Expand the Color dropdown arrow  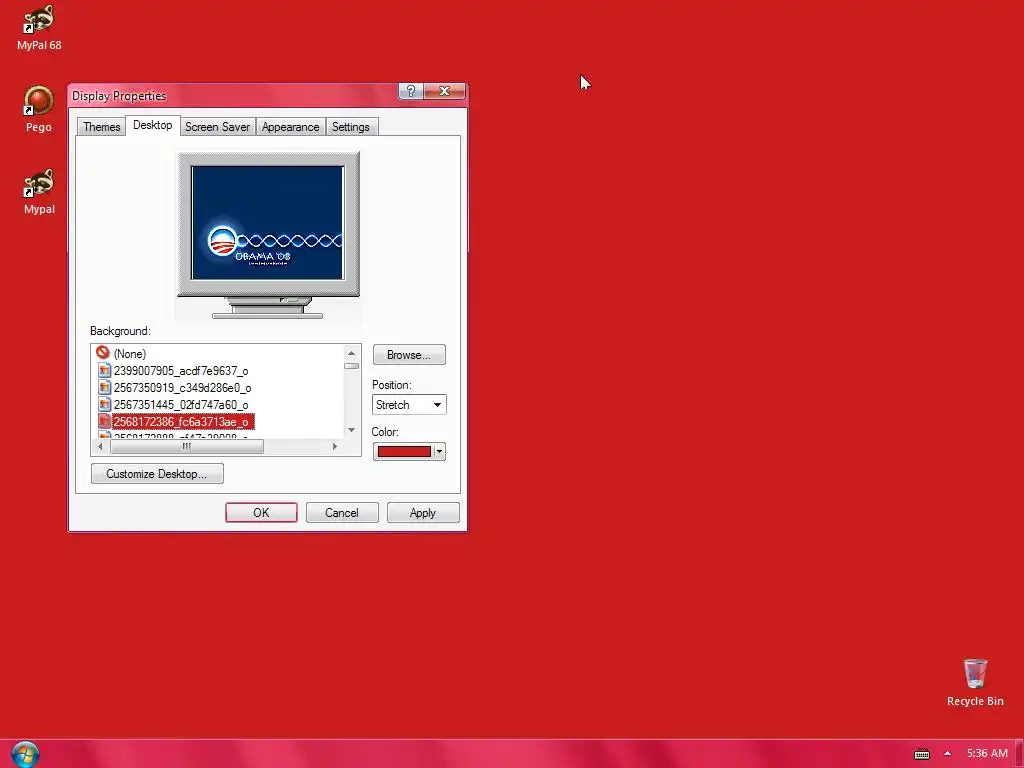[440, 451]
